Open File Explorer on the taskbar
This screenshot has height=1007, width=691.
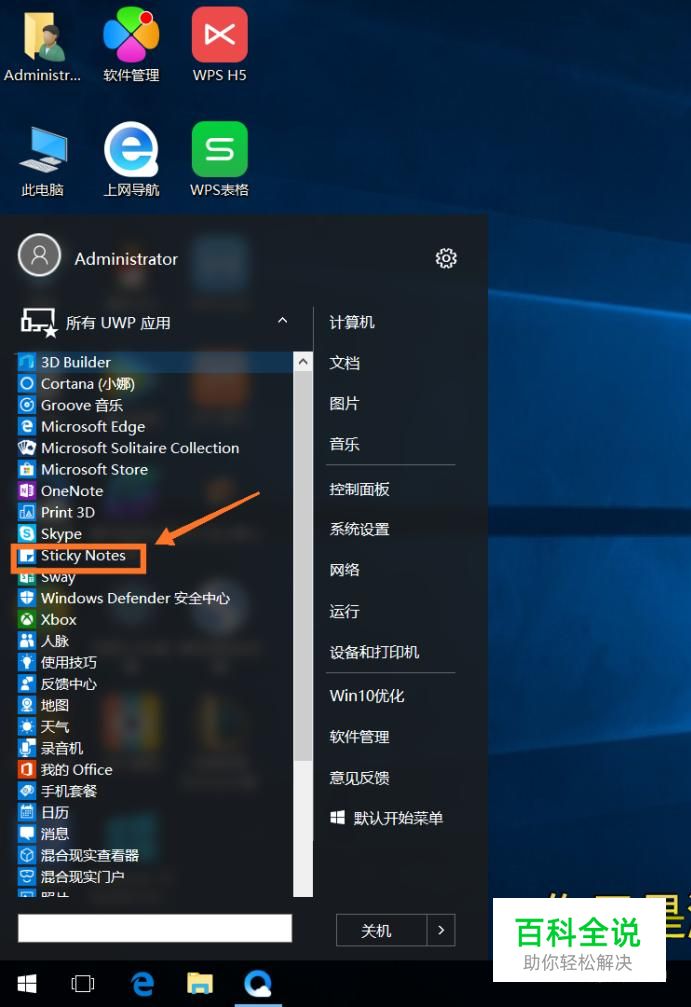[x=200, y=983]
